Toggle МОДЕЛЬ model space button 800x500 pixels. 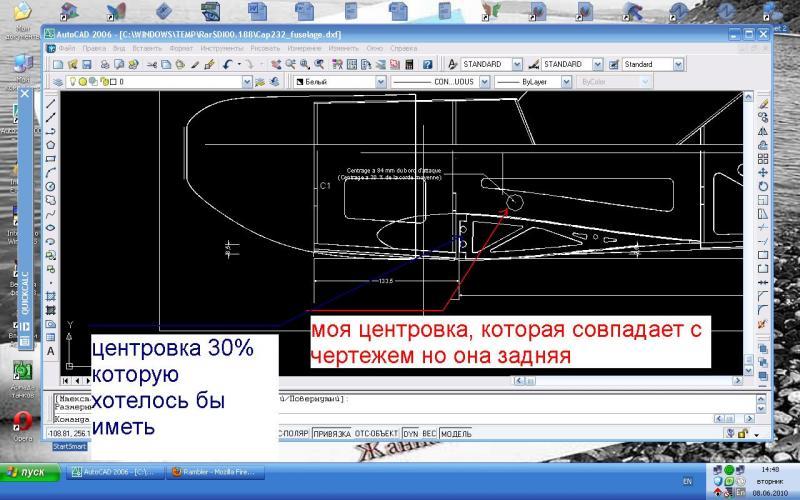[x=455, y=433]
